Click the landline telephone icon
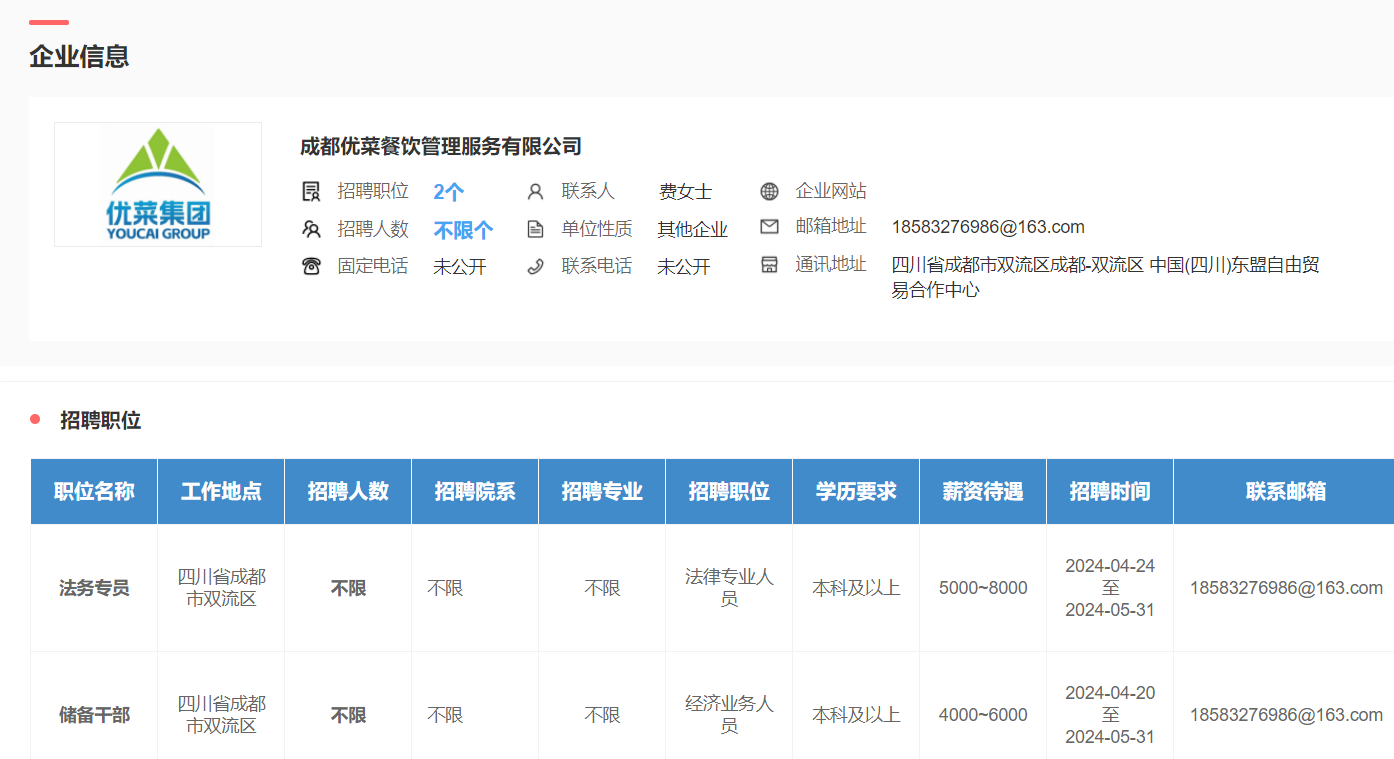Viewport: 1394px width, 759px height. pyautogui.click(x=311, y=266)
